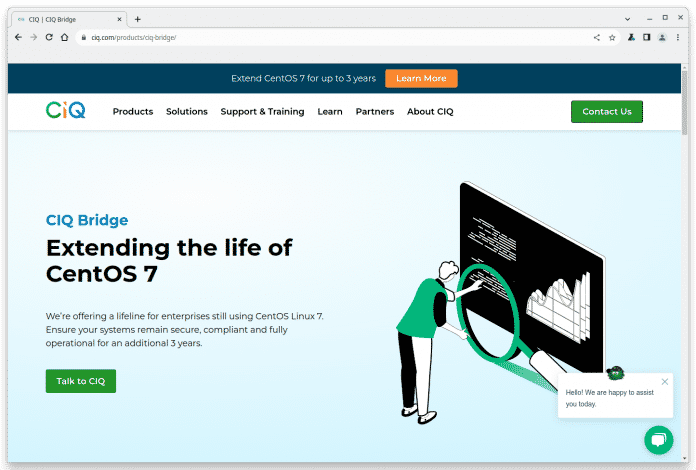
Task: Expand the Products navigation menu
Action: tap(132, 112)
